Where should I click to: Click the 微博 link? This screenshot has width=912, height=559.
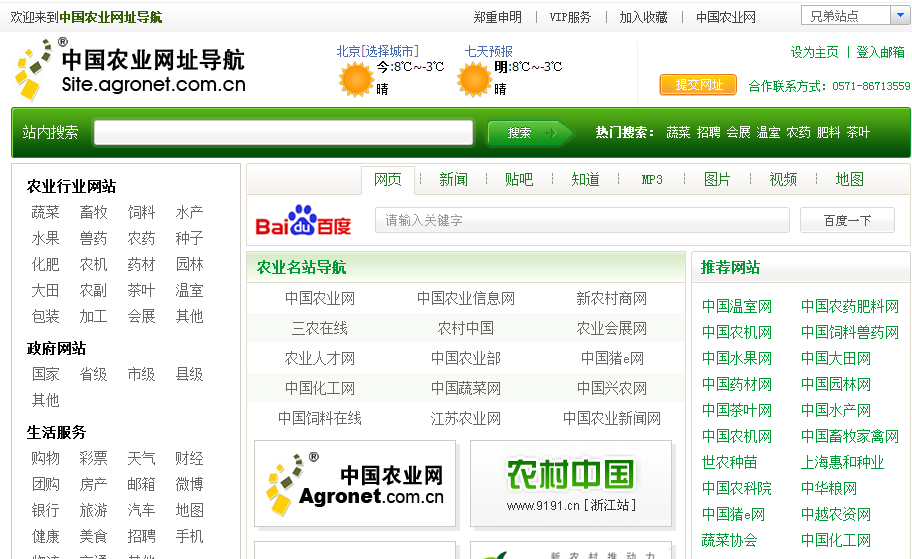pyautogui.click(x=190, y=484)
